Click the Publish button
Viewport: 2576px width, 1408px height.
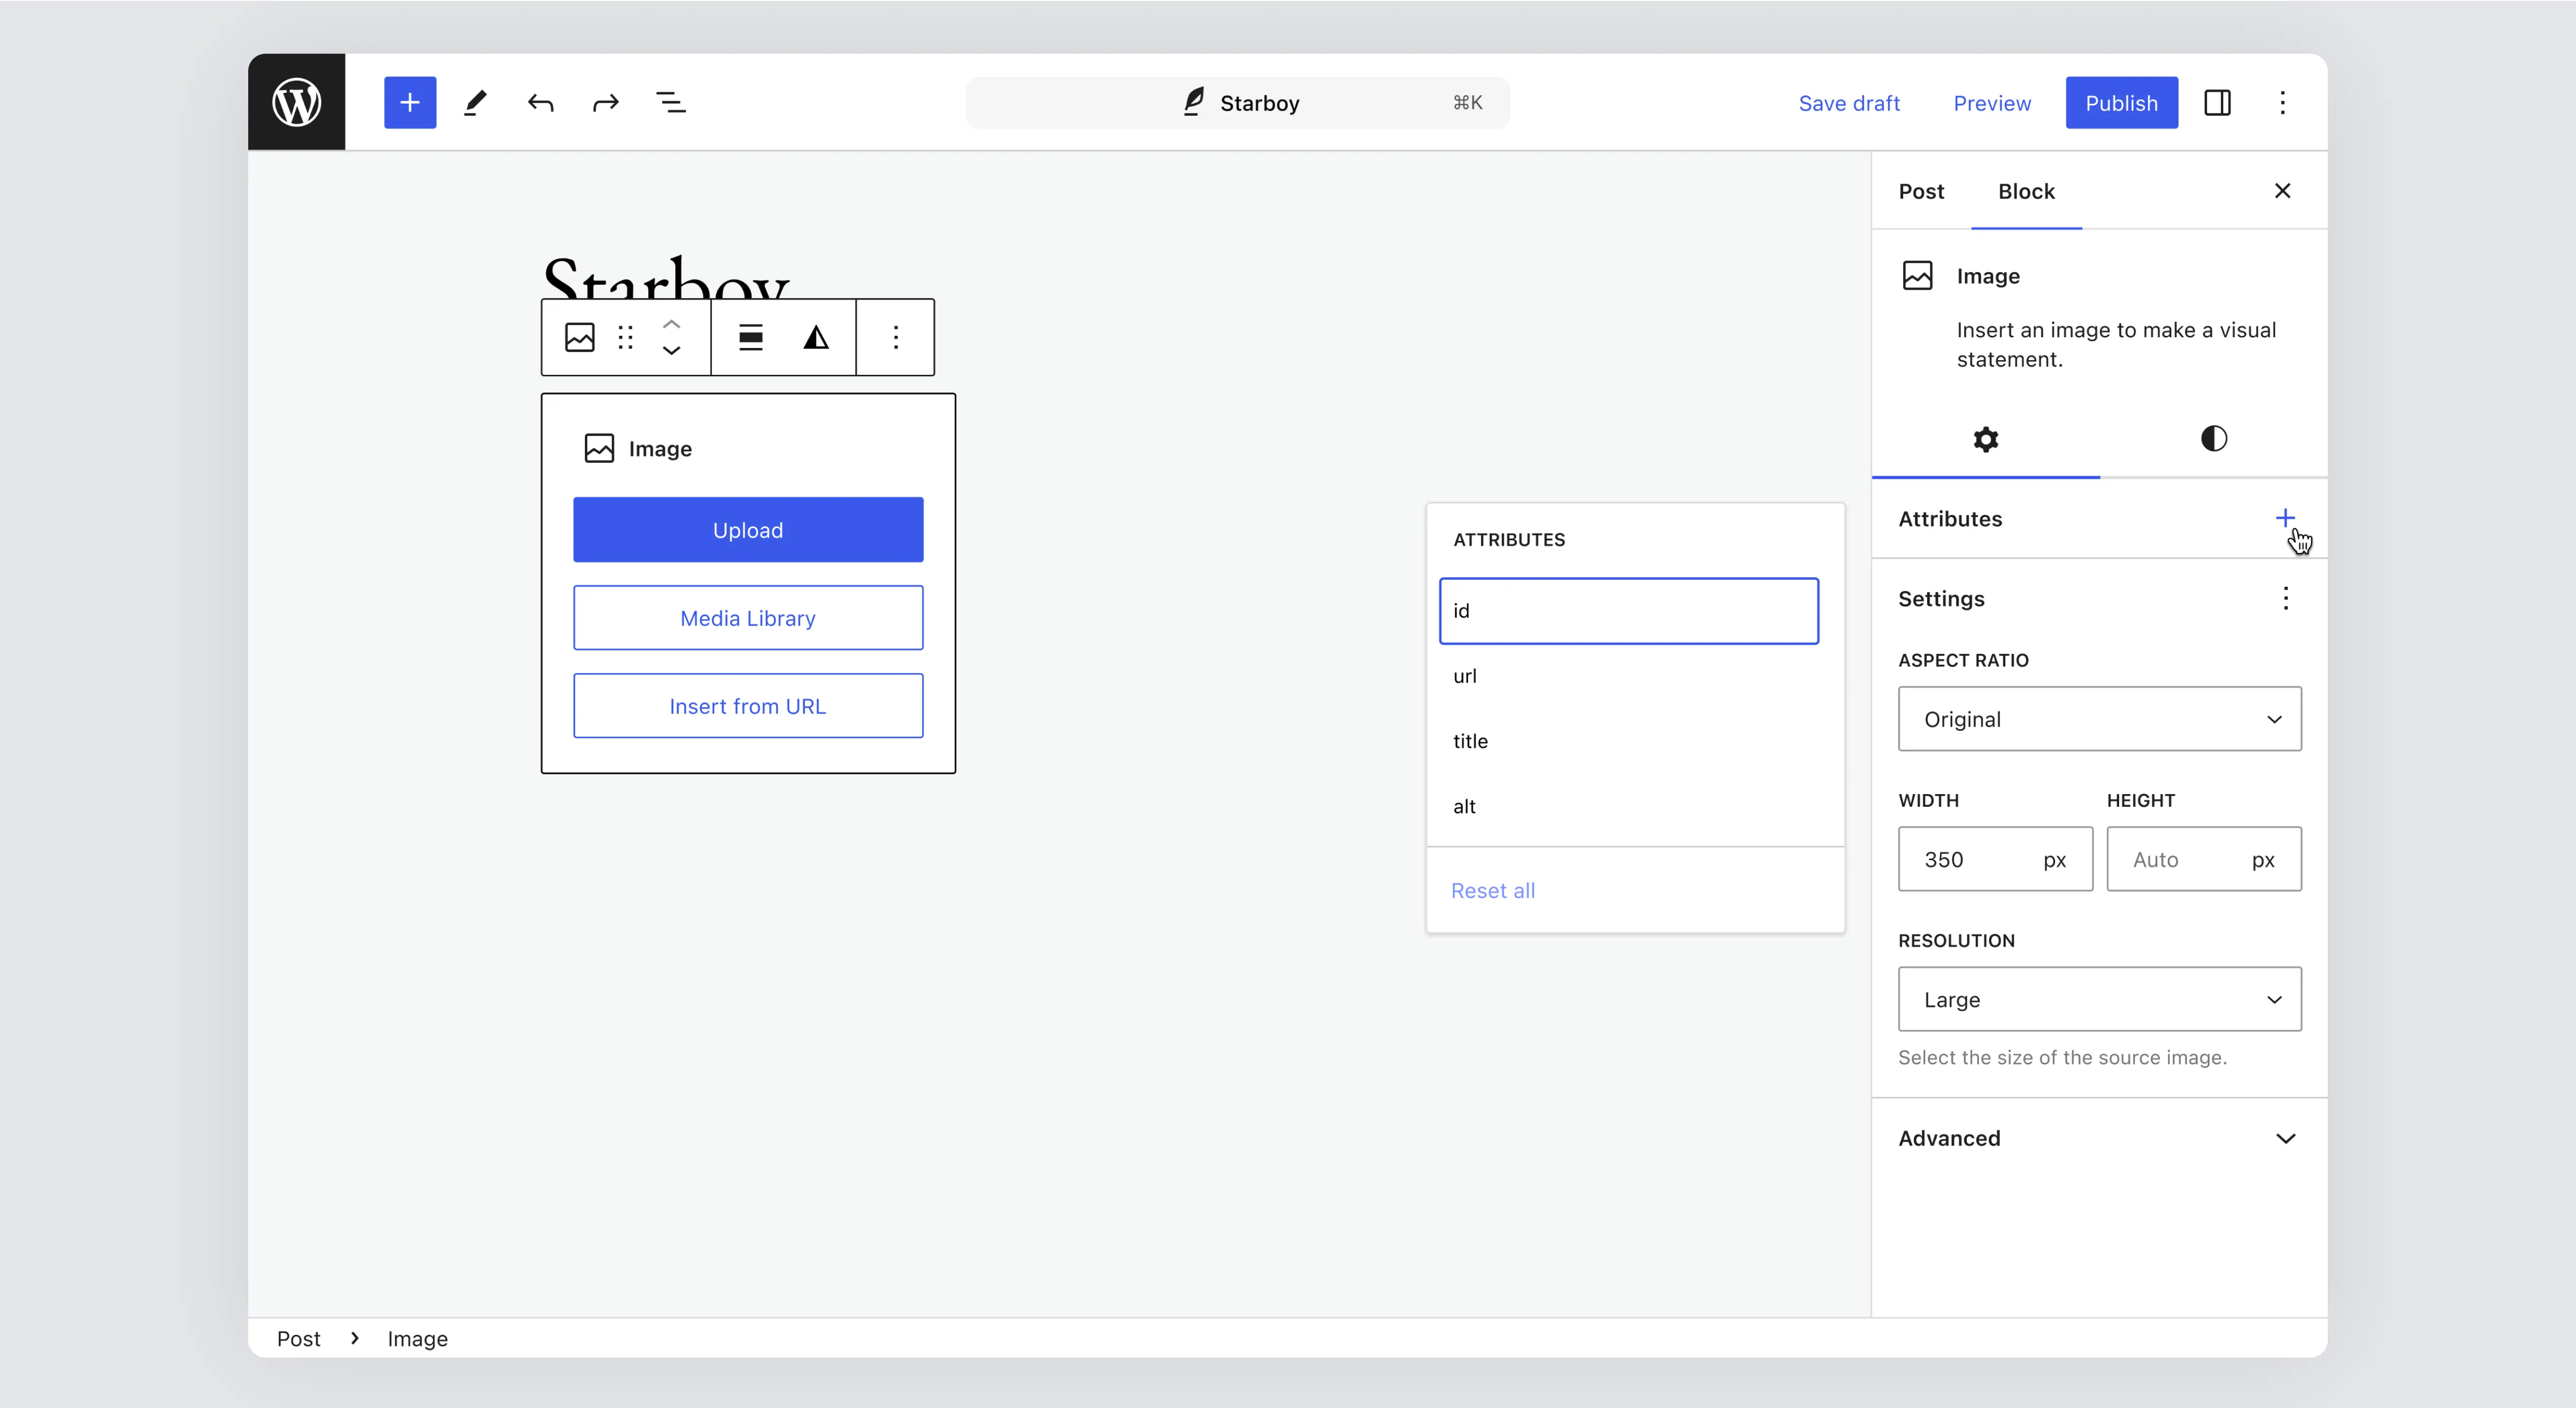2121,102
